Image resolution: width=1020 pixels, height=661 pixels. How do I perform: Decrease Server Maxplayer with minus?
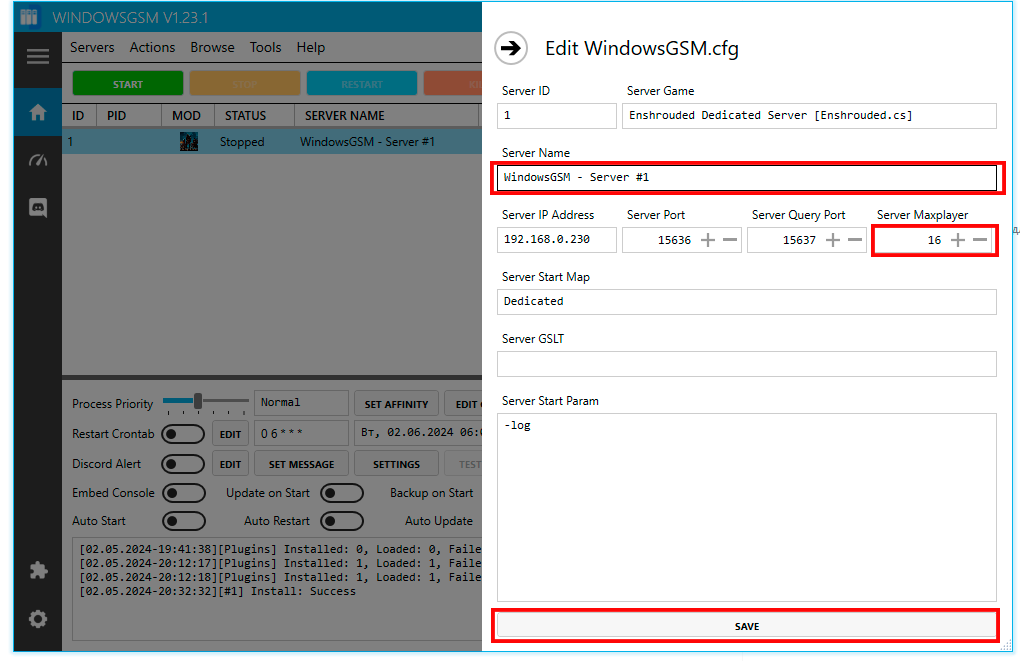click(x=980, y=240)
